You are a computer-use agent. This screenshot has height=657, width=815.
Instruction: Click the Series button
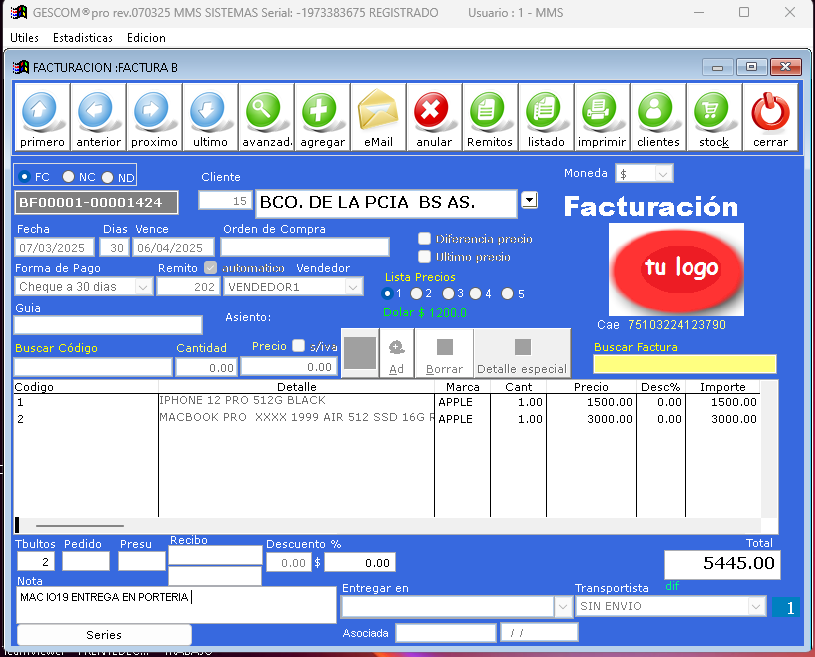pos(104,635)
